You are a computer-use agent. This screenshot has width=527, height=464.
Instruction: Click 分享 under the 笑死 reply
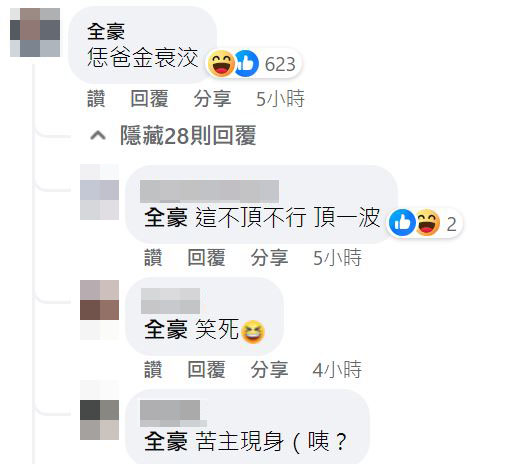(x=270, y=370)
